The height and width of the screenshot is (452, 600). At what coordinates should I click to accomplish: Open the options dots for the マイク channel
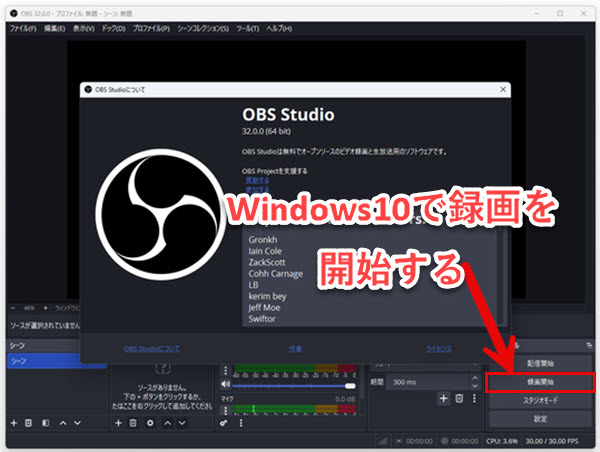click(225, 410)
